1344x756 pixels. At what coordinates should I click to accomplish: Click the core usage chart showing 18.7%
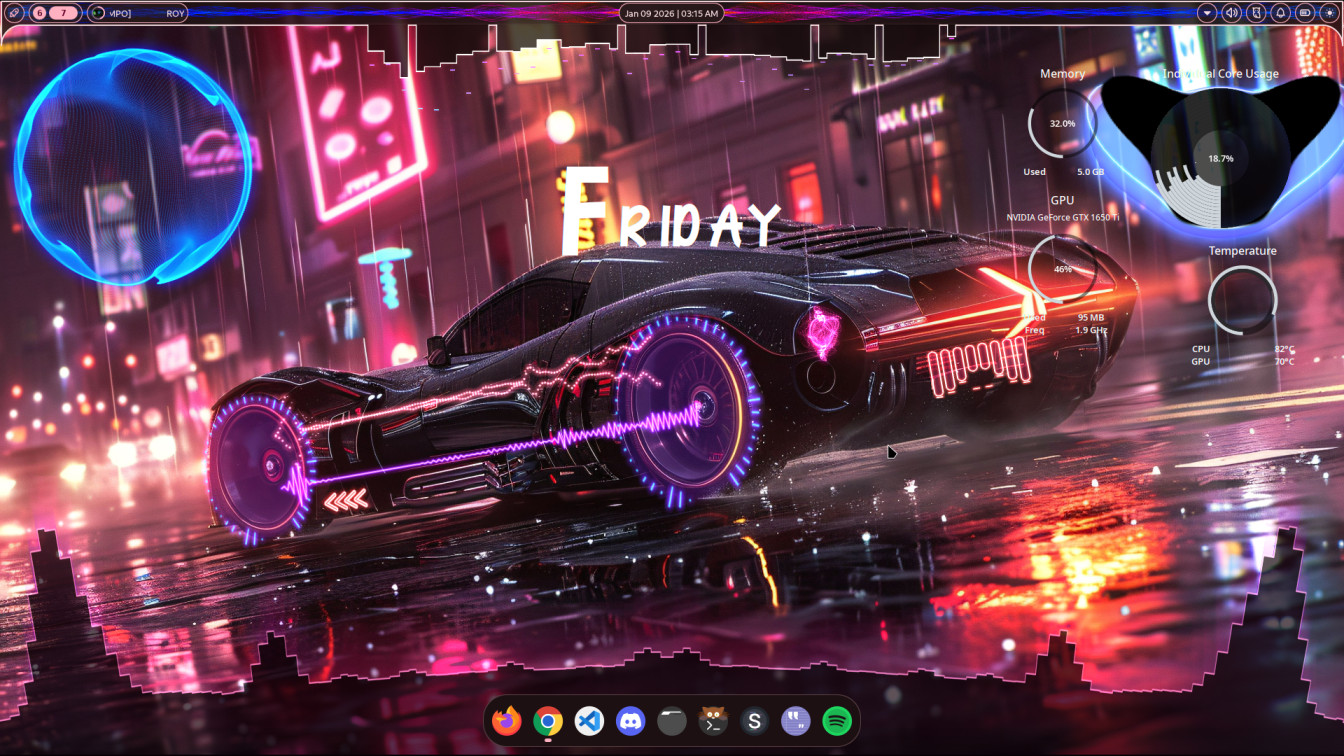(1220, 158)
